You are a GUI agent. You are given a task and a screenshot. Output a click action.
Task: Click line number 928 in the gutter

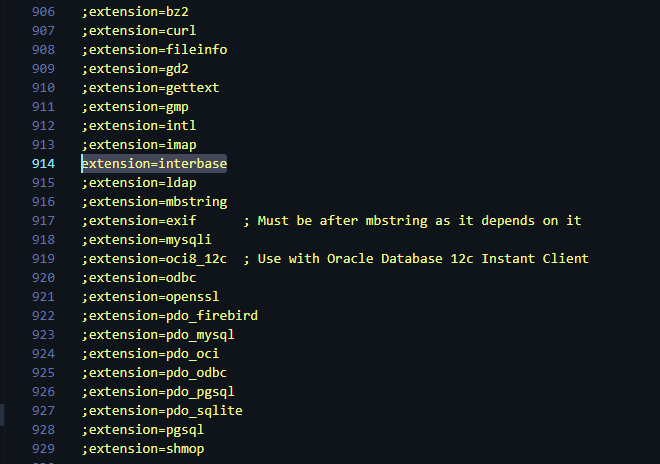click(x=43, y=429)
